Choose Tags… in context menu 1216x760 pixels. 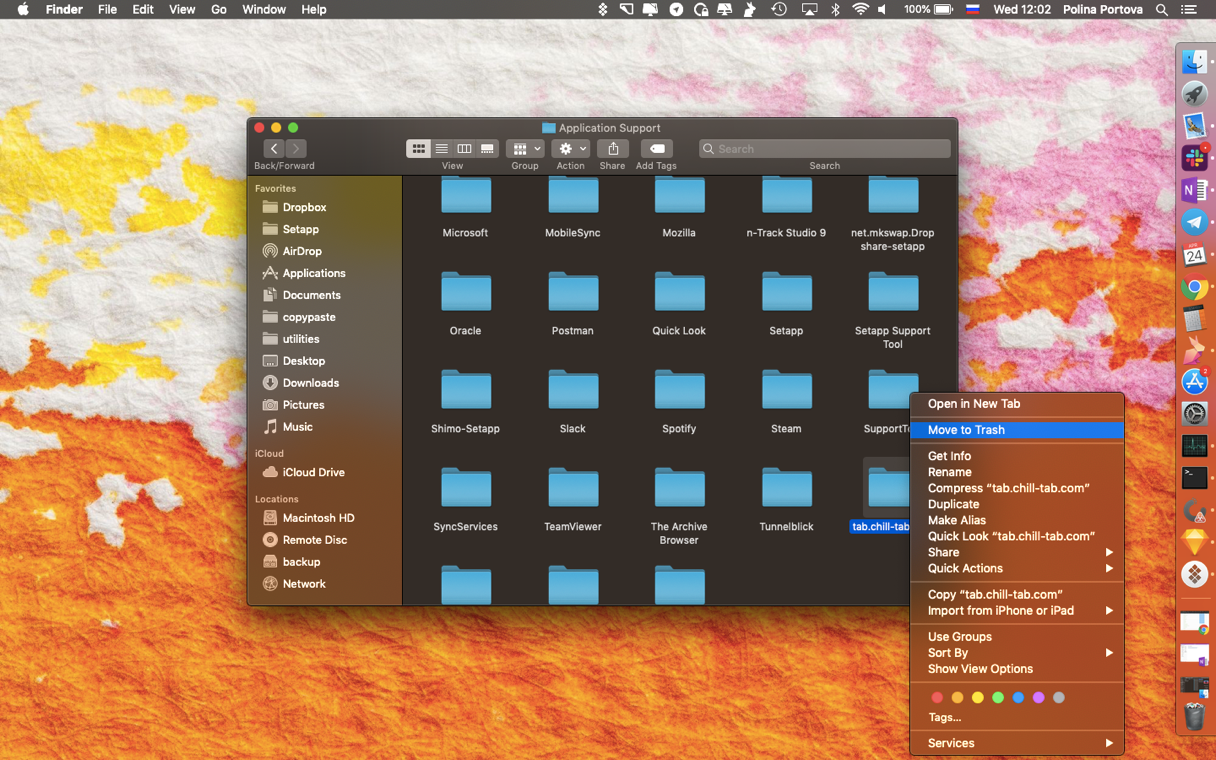(x=1017, y=717)
